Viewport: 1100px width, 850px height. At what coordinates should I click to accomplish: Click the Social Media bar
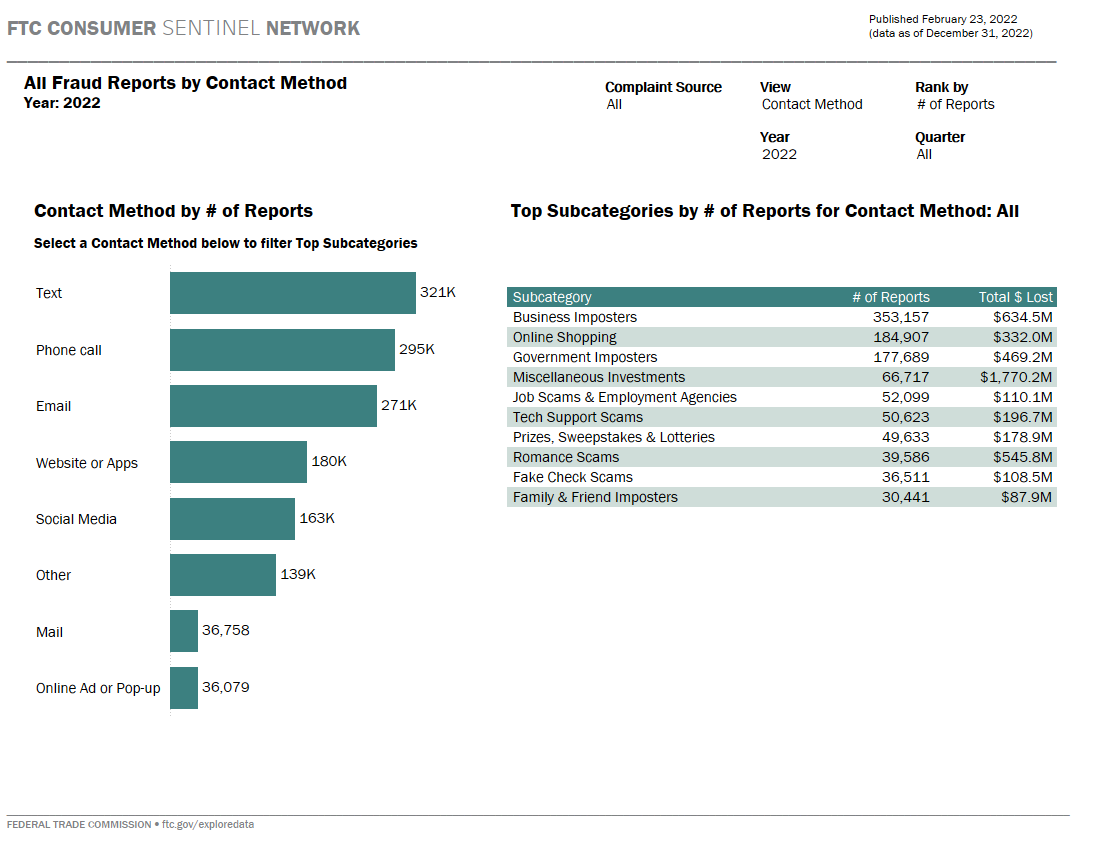tap(232, 519)
